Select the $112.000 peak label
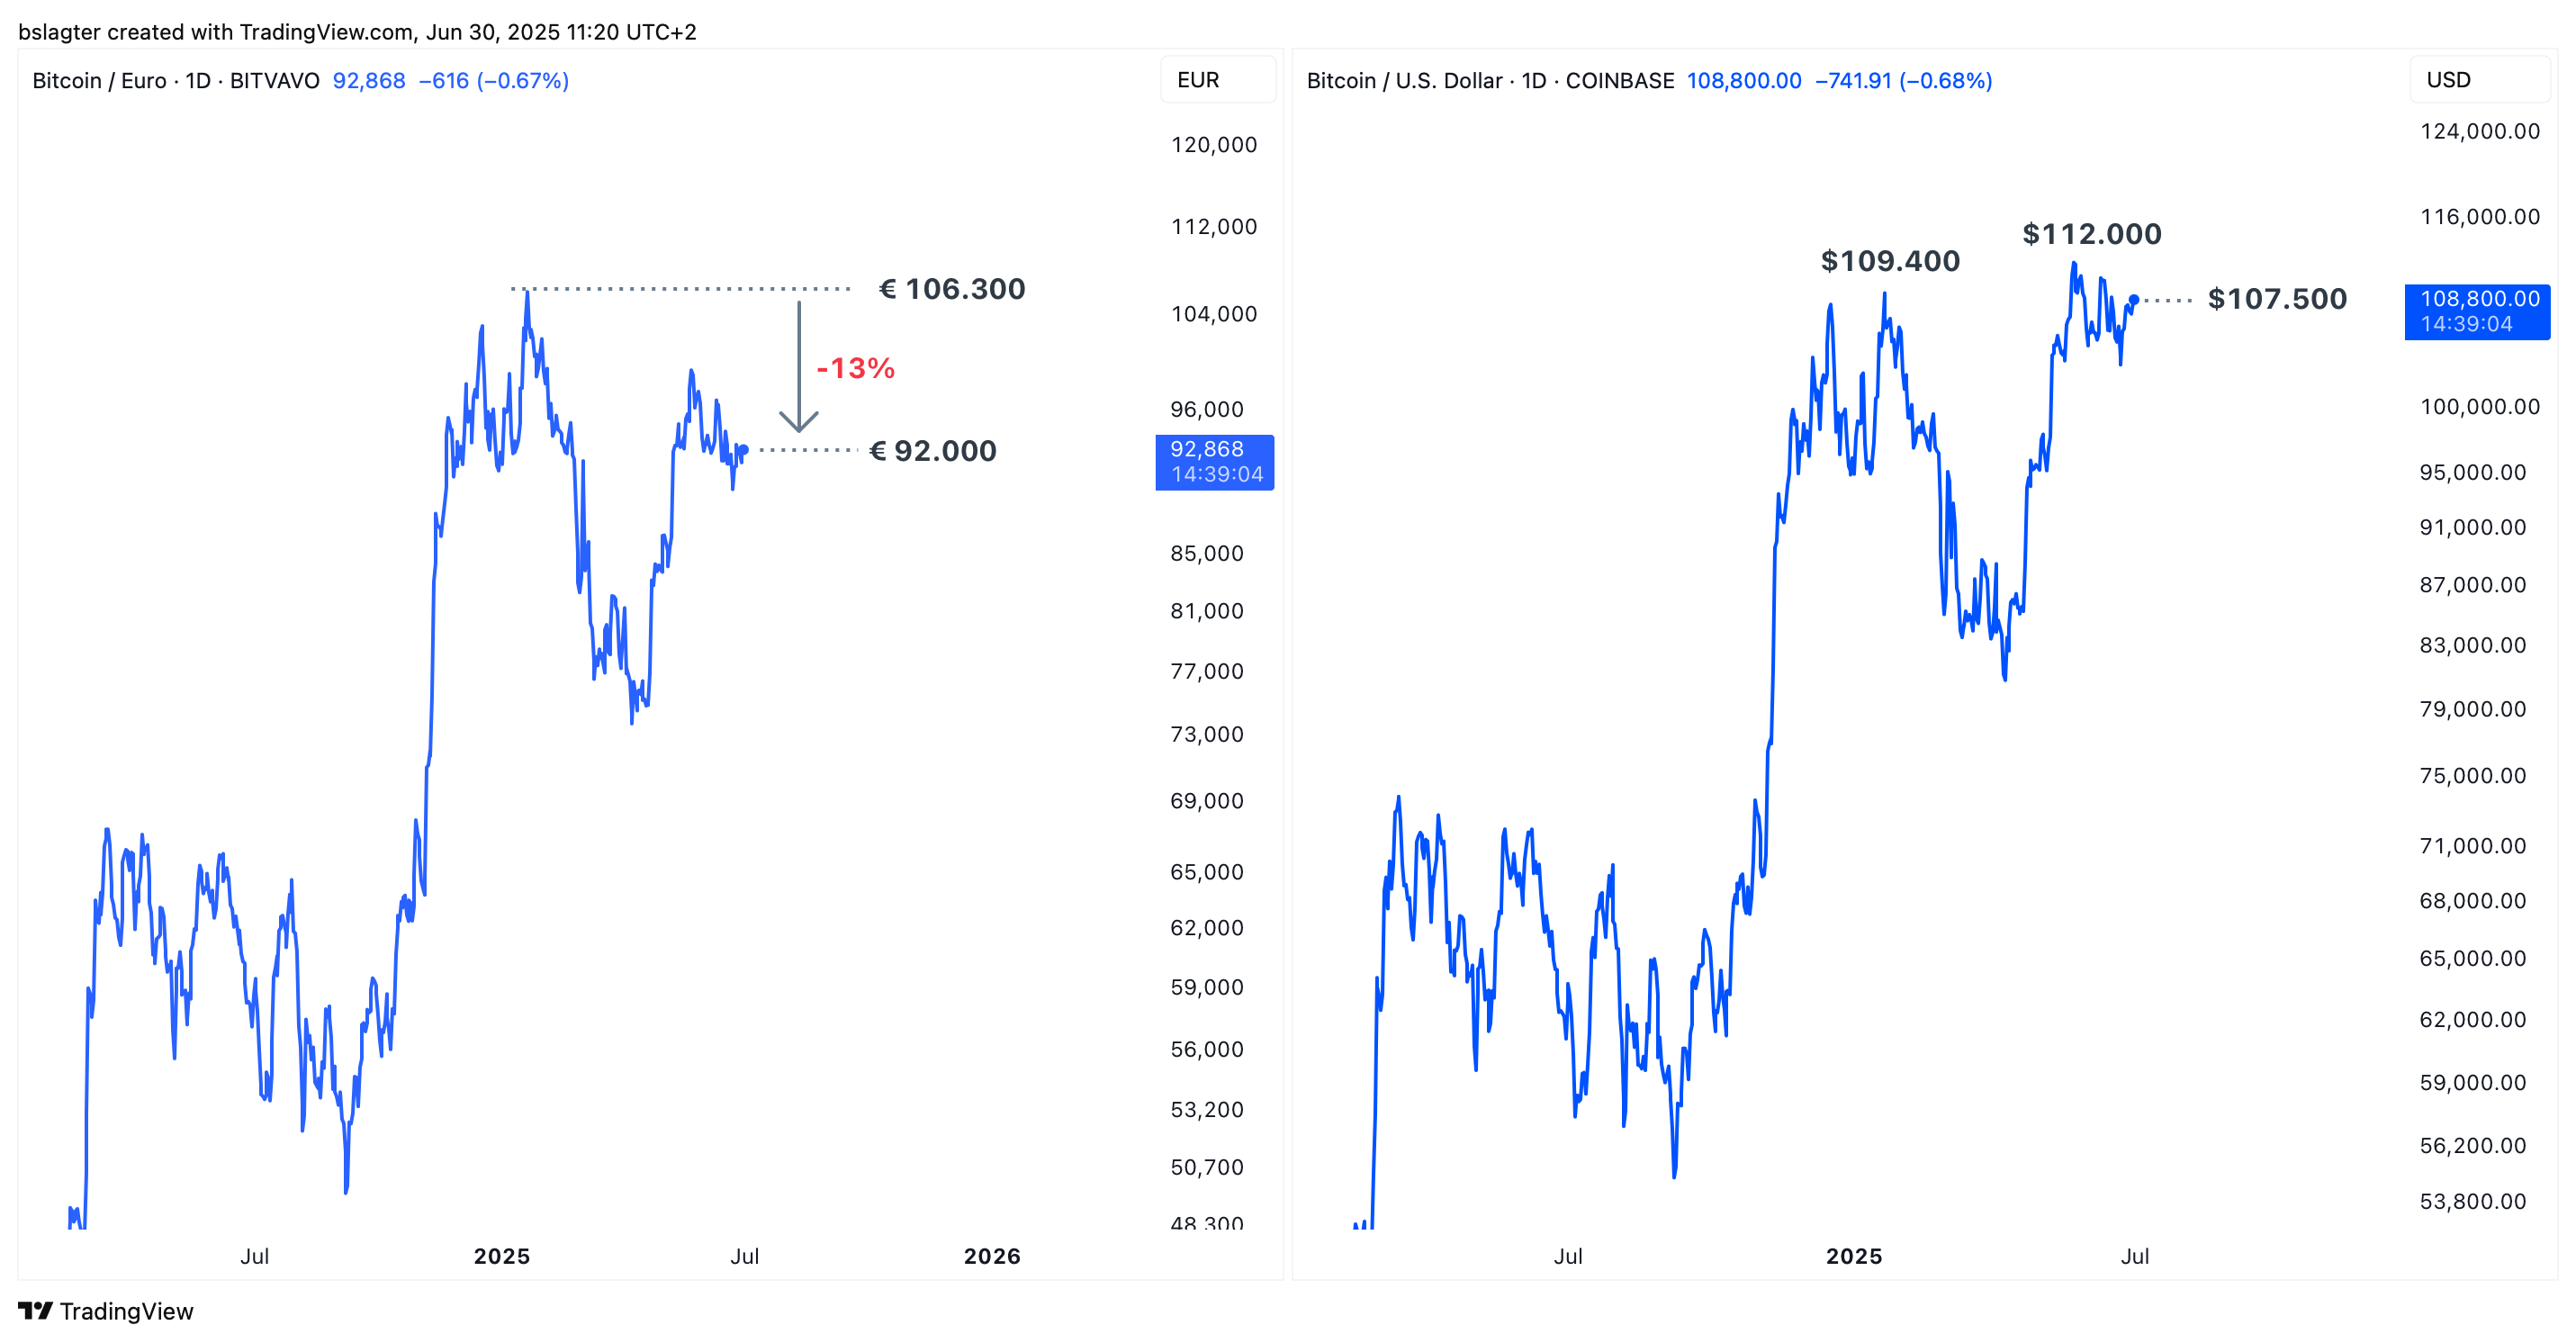 [2091, 234]
